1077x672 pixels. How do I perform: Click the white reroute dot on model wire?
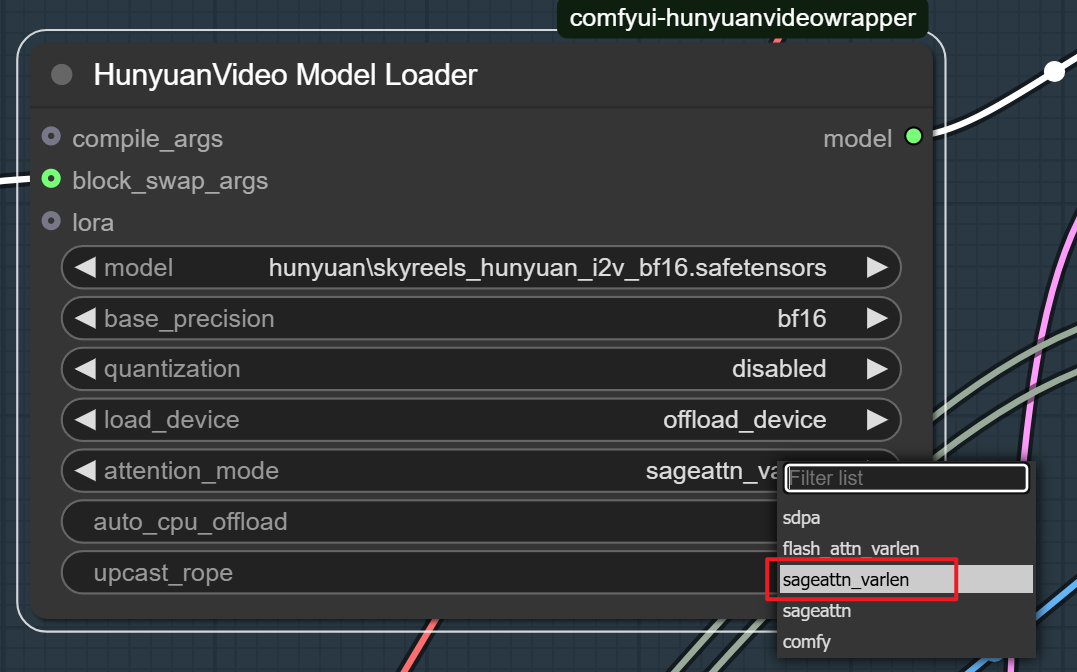click(x=1054, y=71)
